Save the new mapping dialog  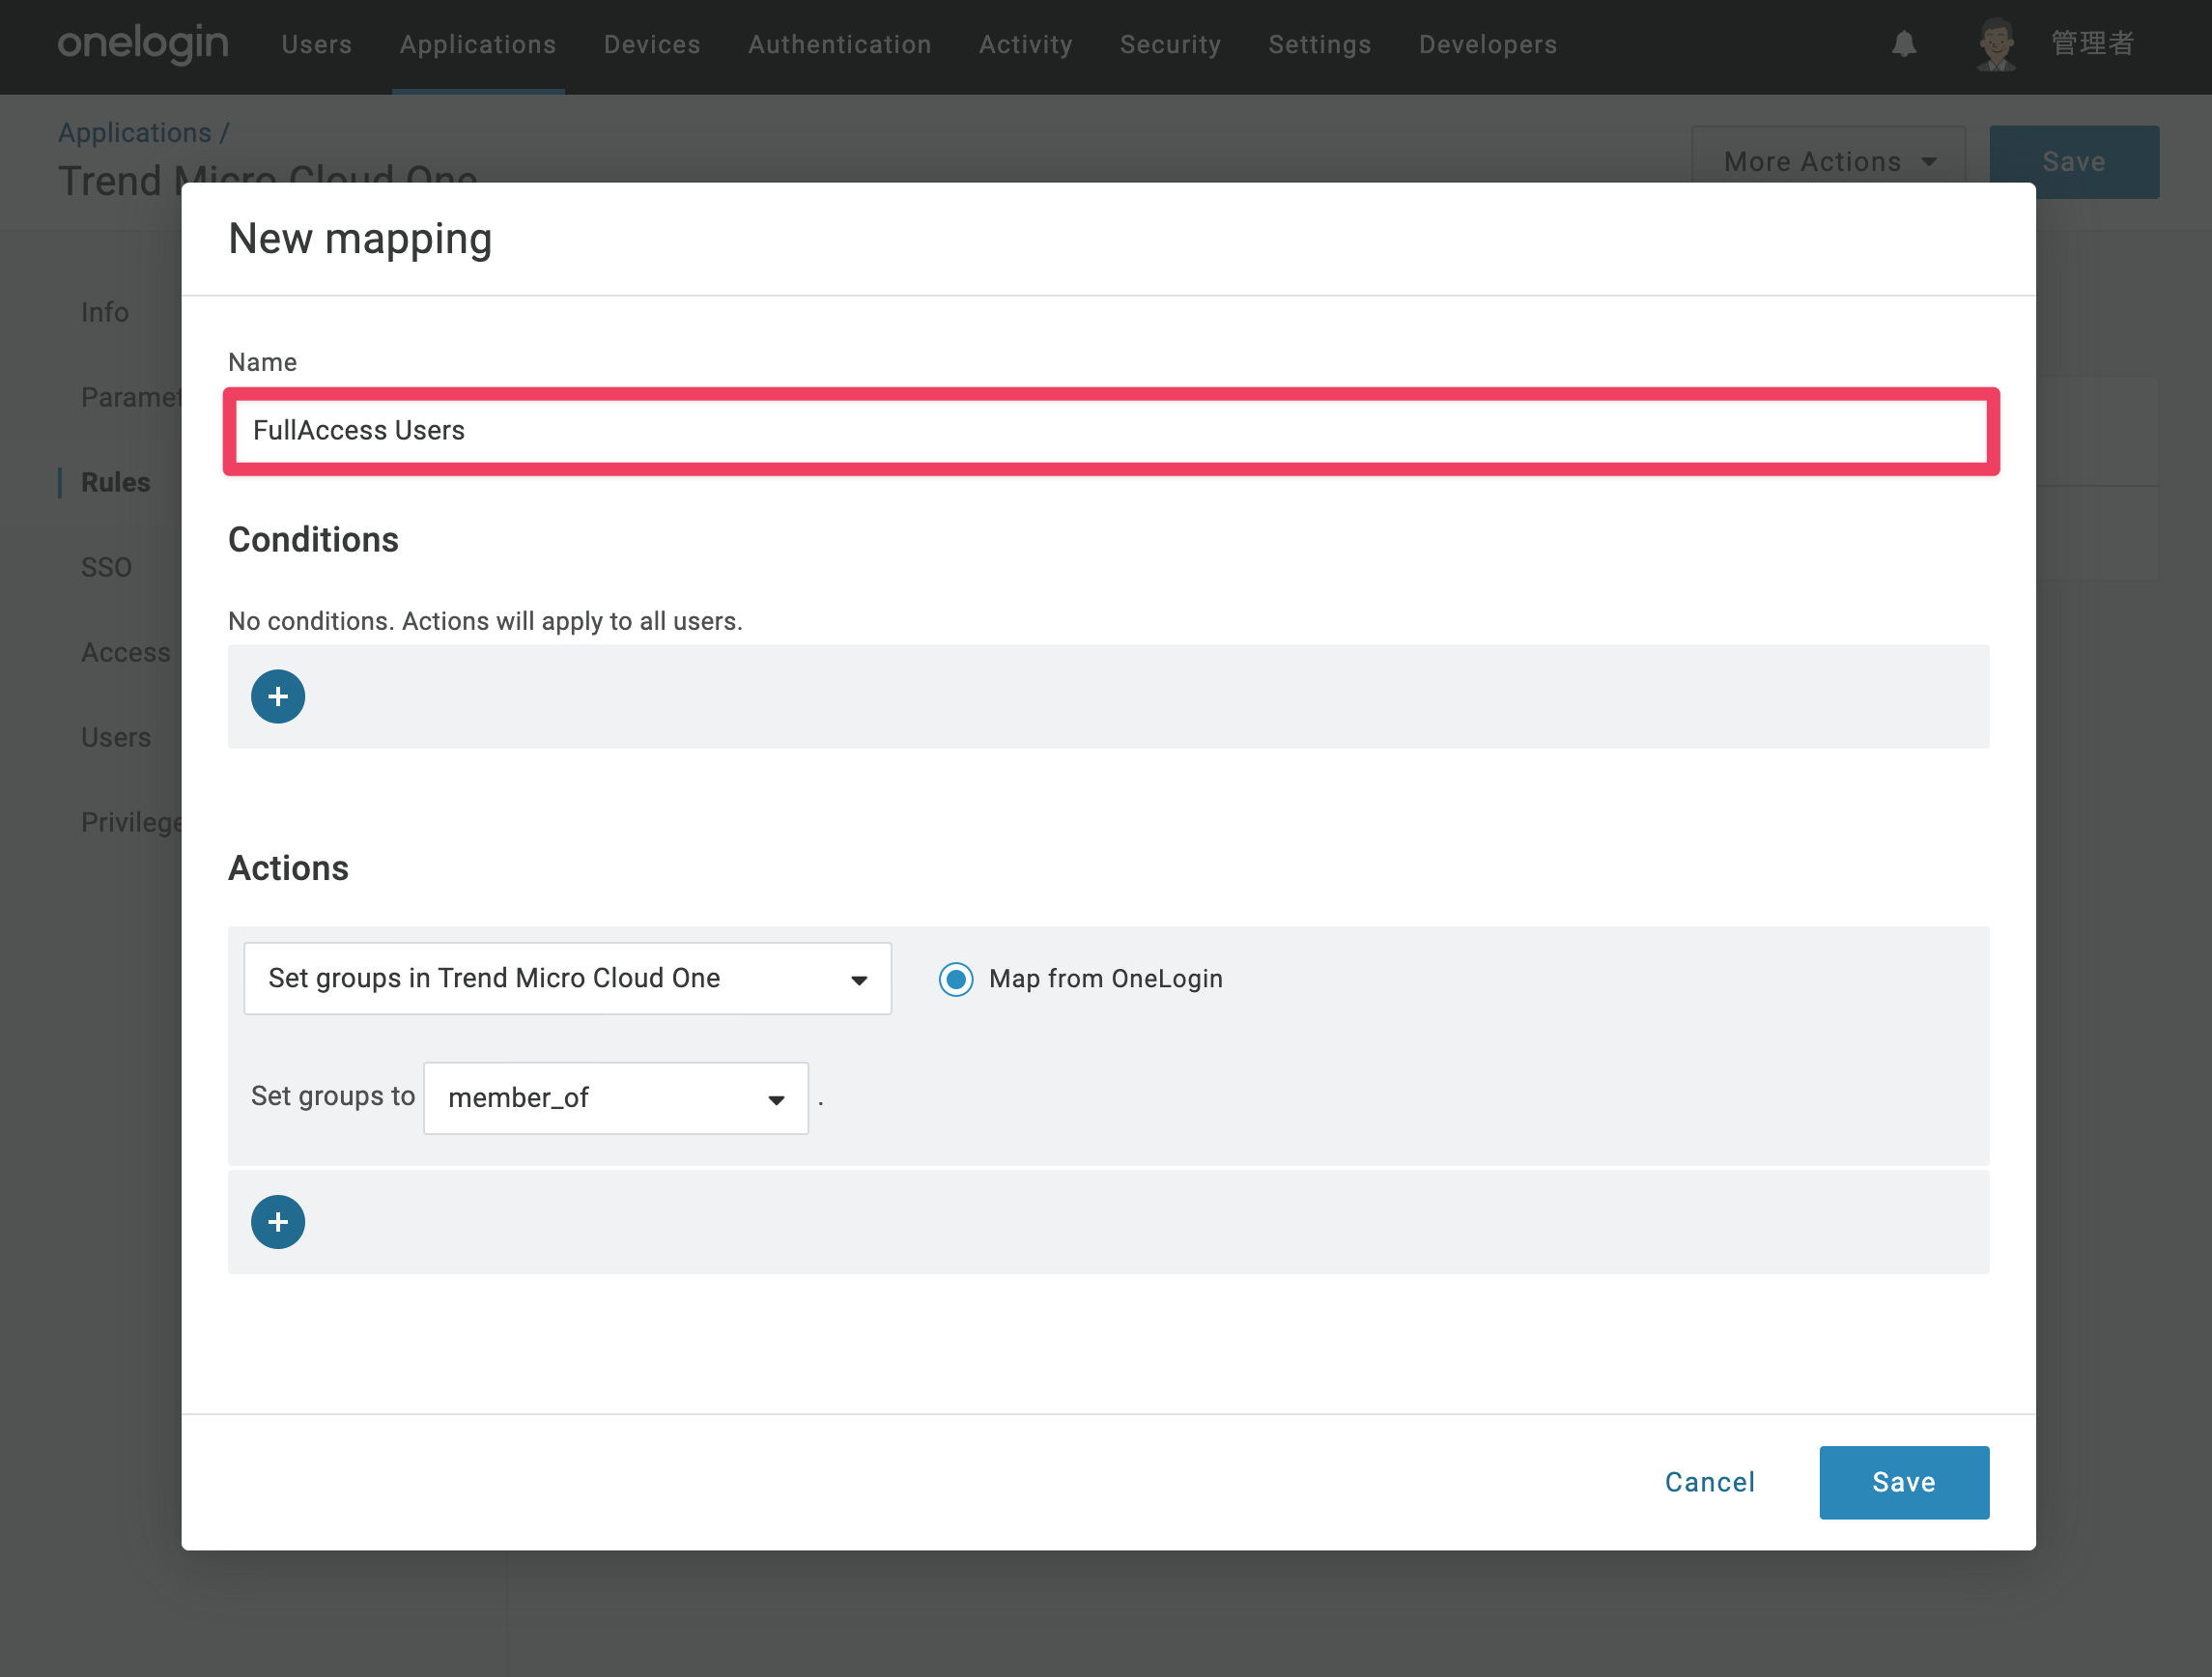(x=1904, y=1482)
